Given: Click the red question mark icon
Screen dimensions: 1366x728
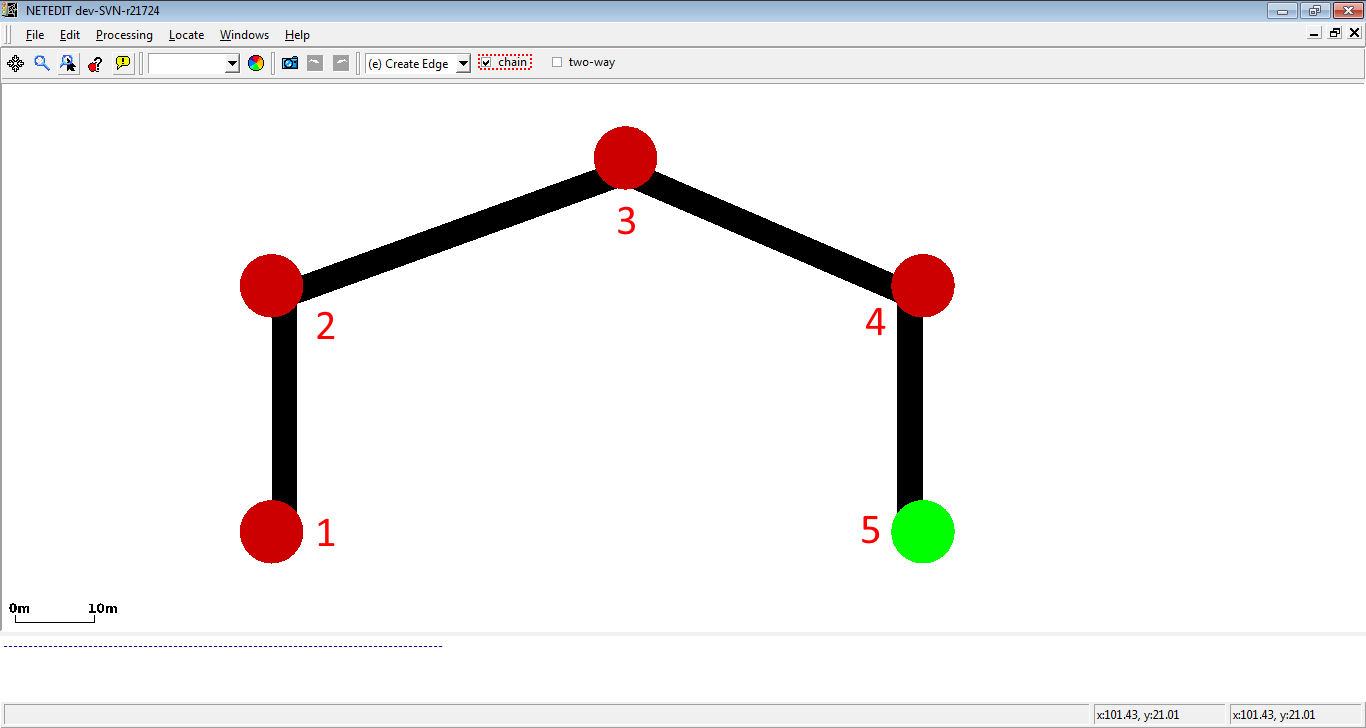Looking at the screenshot, I should [95, 63].
